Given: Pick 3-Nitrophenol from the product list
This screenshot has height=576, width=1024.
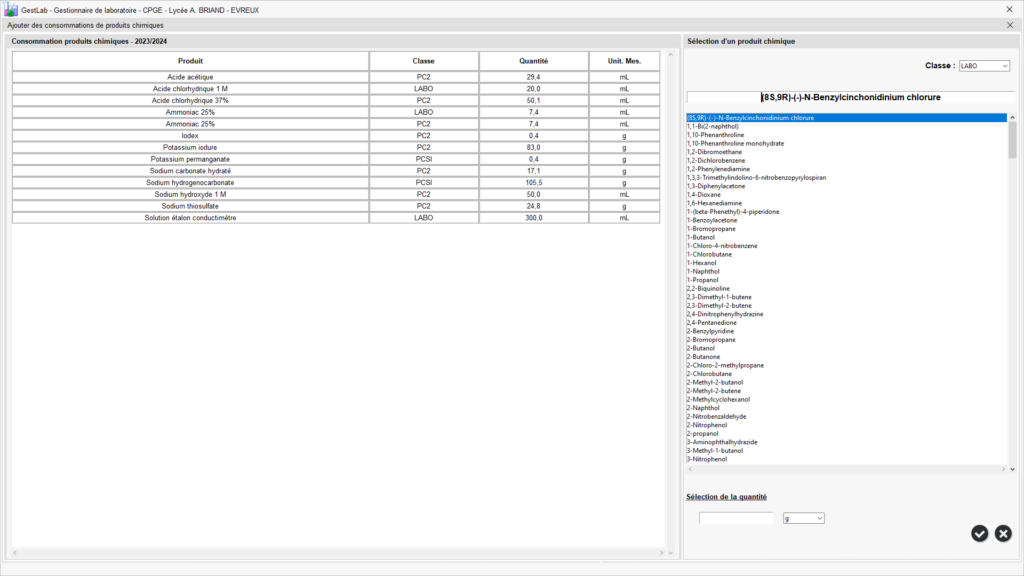Looking at the screenshot, I should (x=710, y=459).
